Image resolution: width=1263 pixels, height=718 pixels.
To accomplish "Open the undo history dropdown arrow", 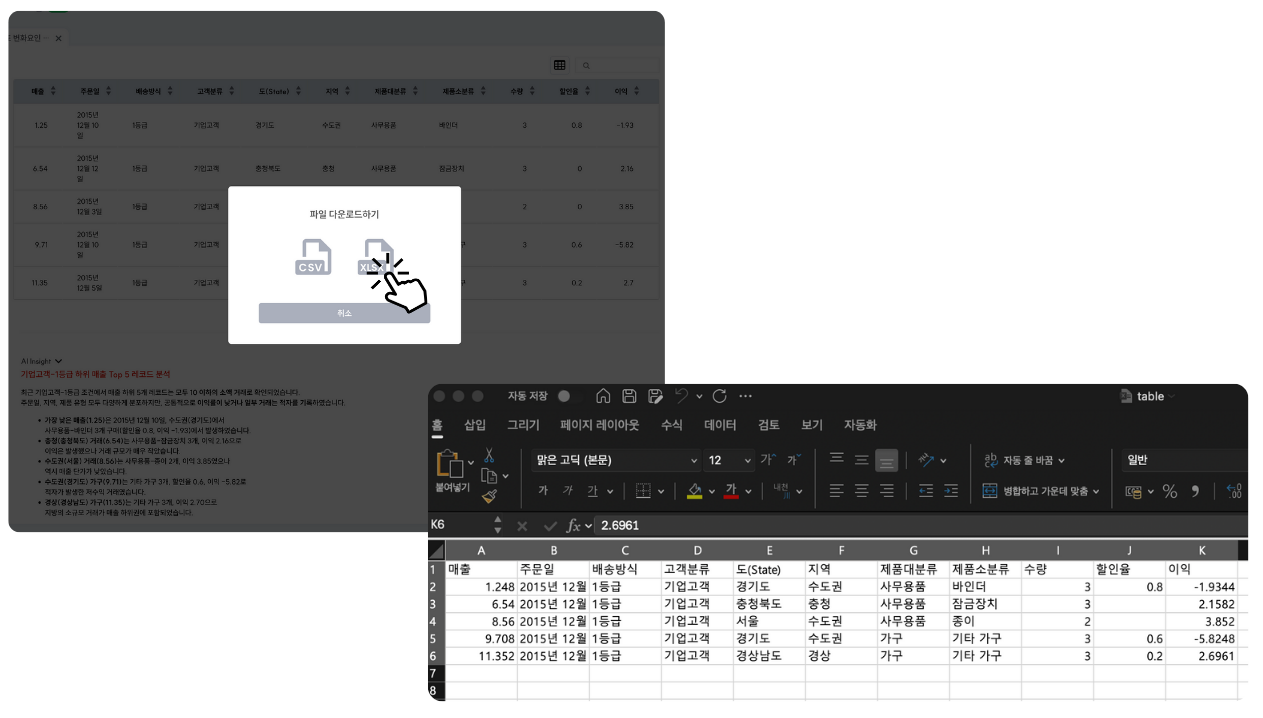I will point(698,396).
